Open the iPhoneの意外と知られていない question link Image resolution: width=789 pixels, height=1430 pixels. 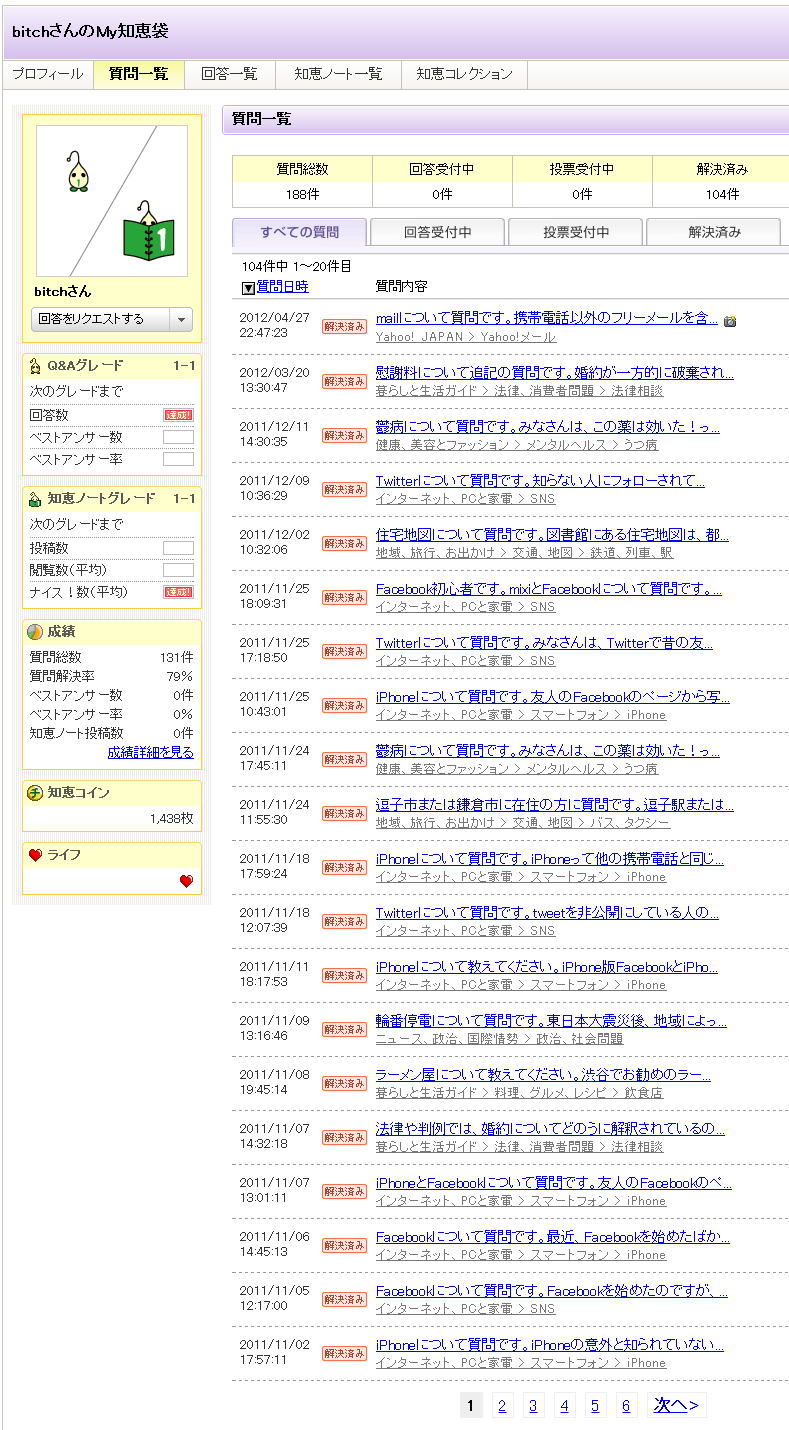(x=550, y=1344)
